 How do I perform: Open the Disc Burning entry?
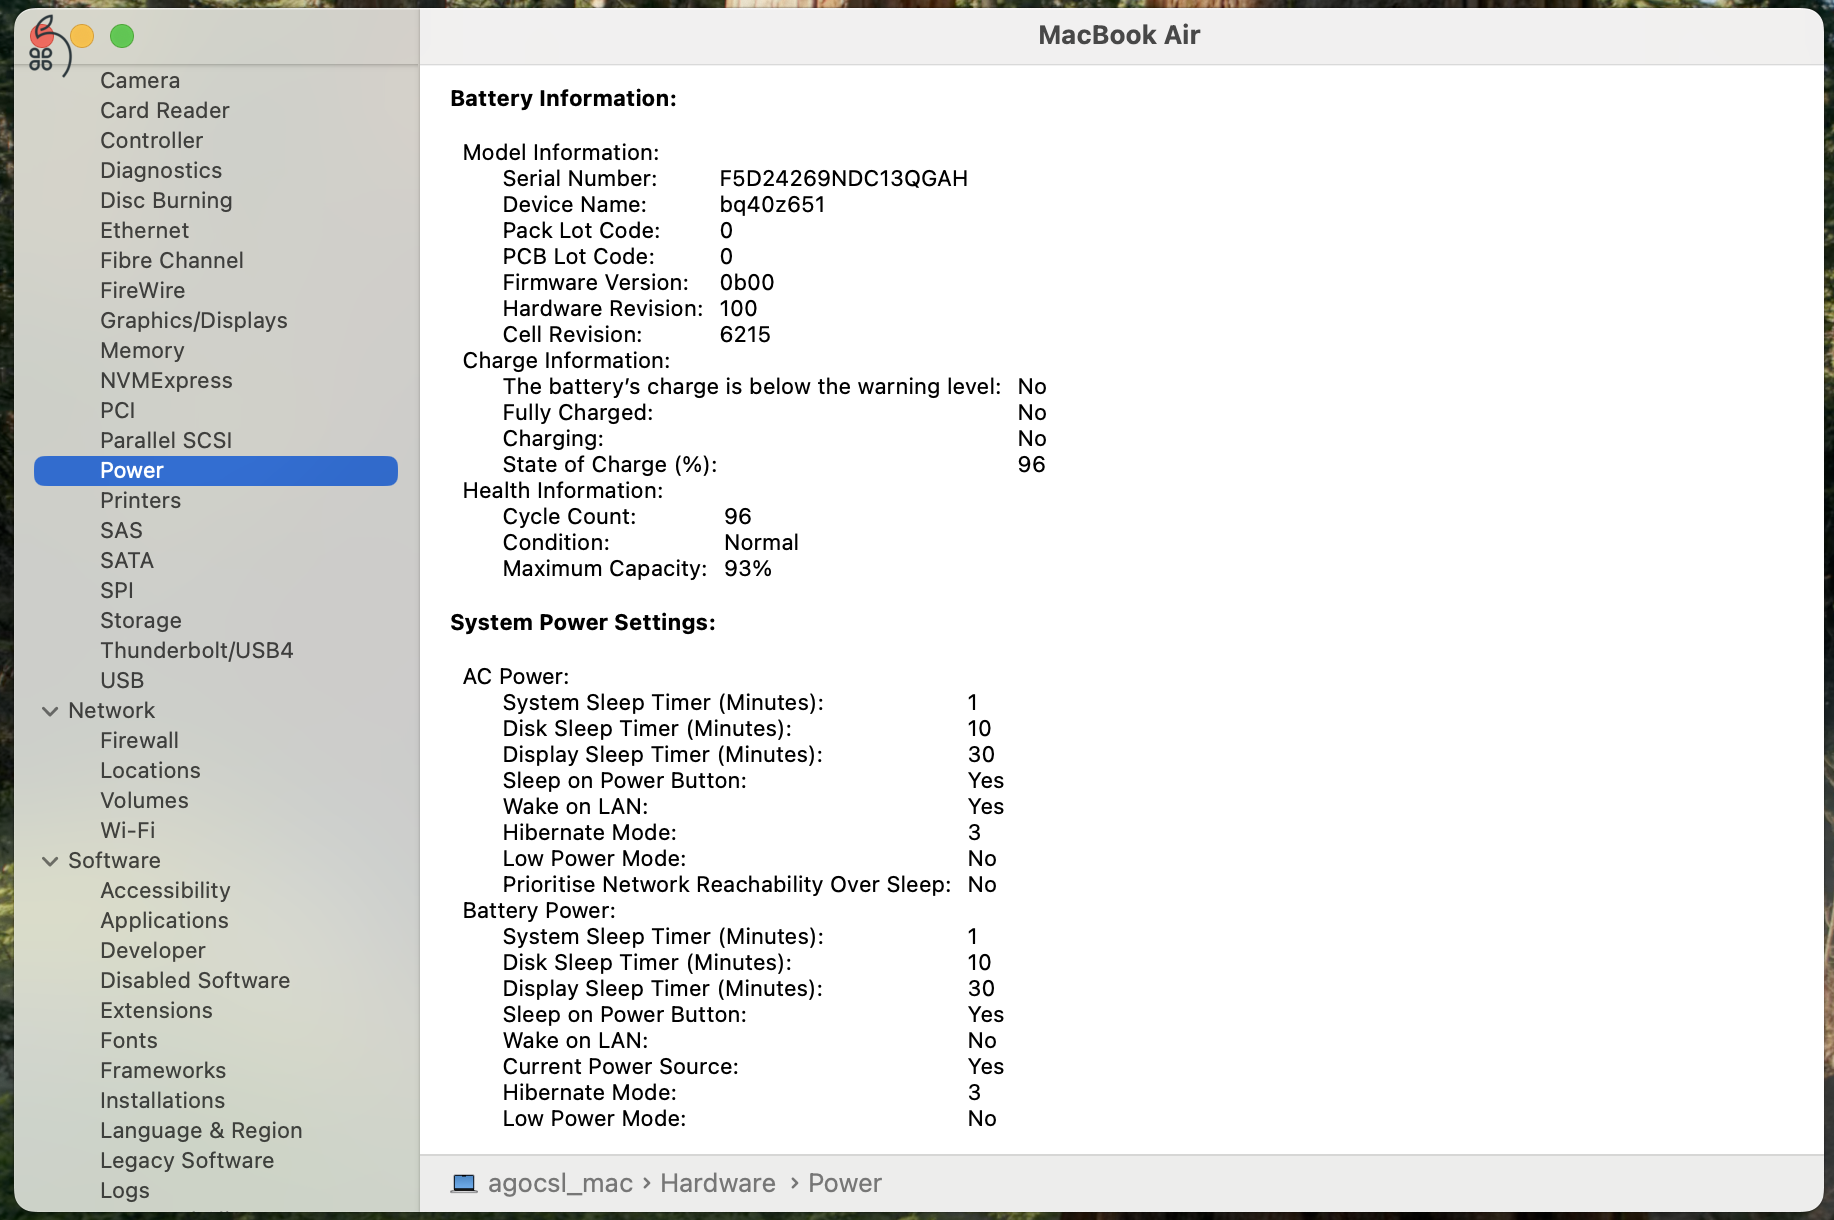[x=166, y=200]
